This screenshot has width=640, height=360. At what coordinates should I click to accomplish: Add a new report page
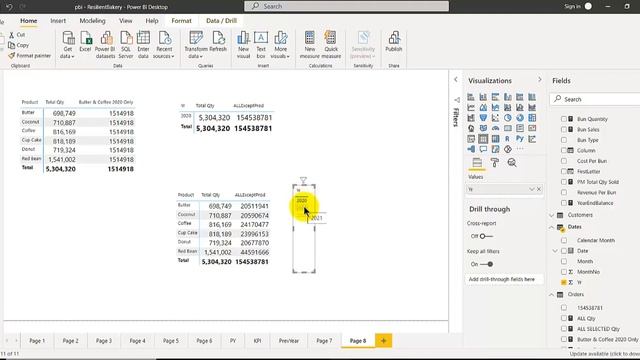(383, 340)
